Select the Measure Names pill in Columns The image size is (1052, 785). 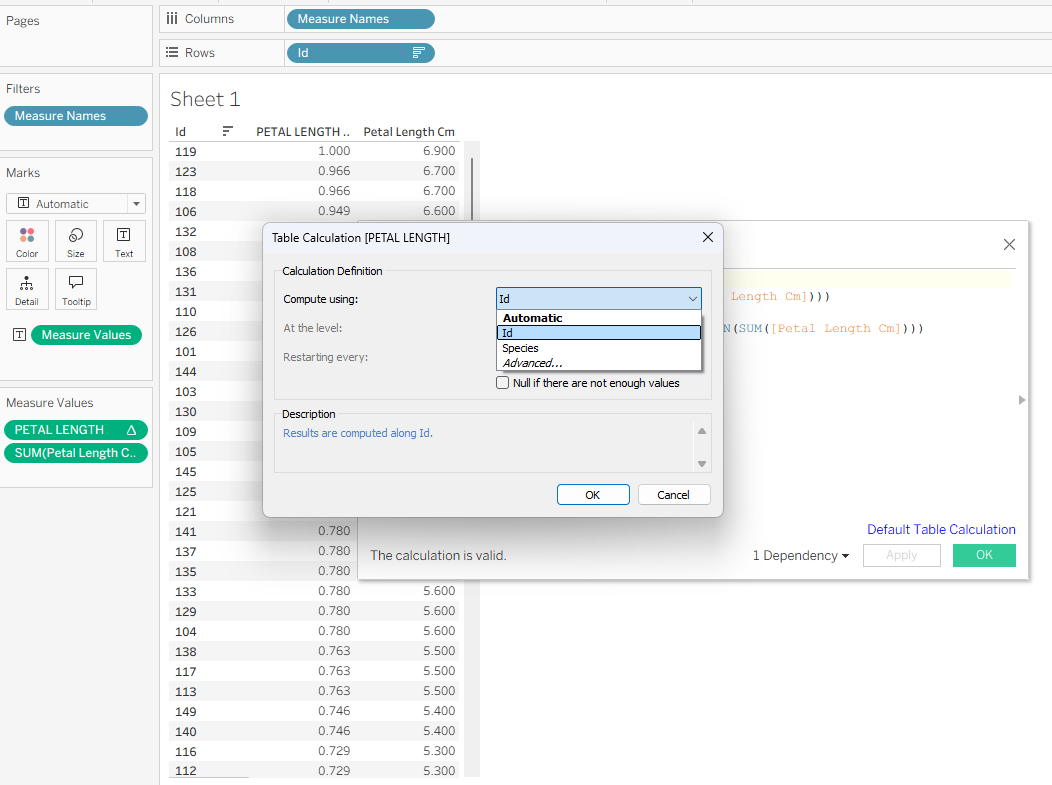coord(361,19)
